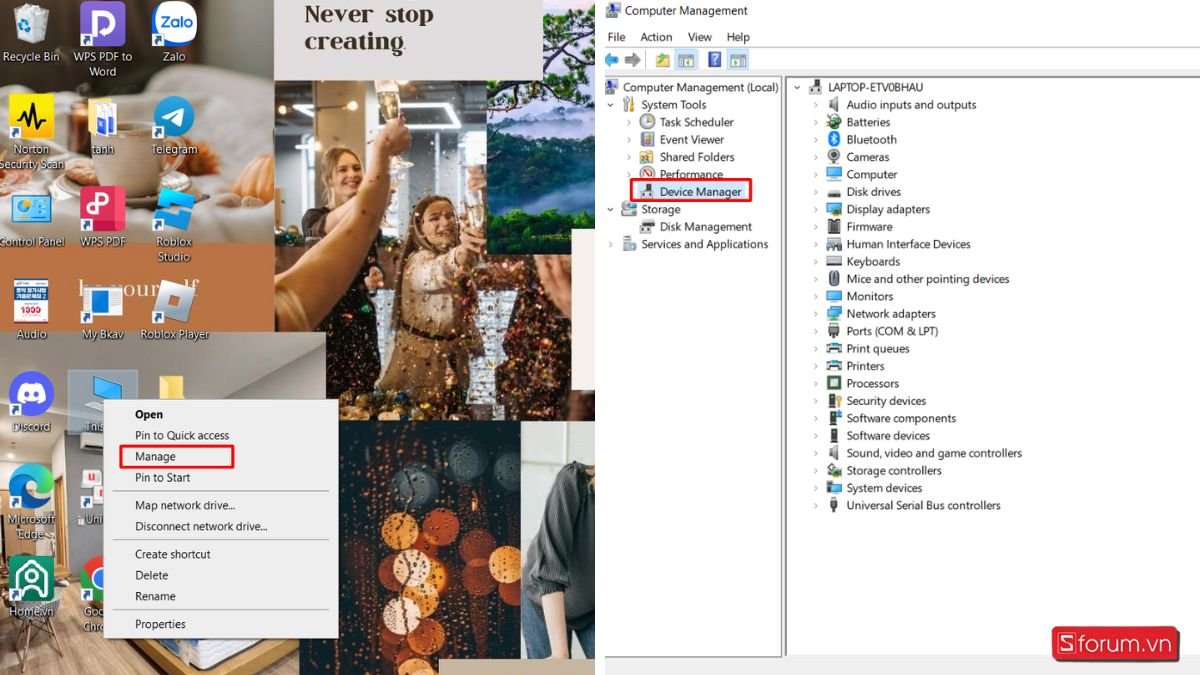The height and width of the screenshot is (675, 1200).
Task: Click the back navigation arrow
Action: 611,59
